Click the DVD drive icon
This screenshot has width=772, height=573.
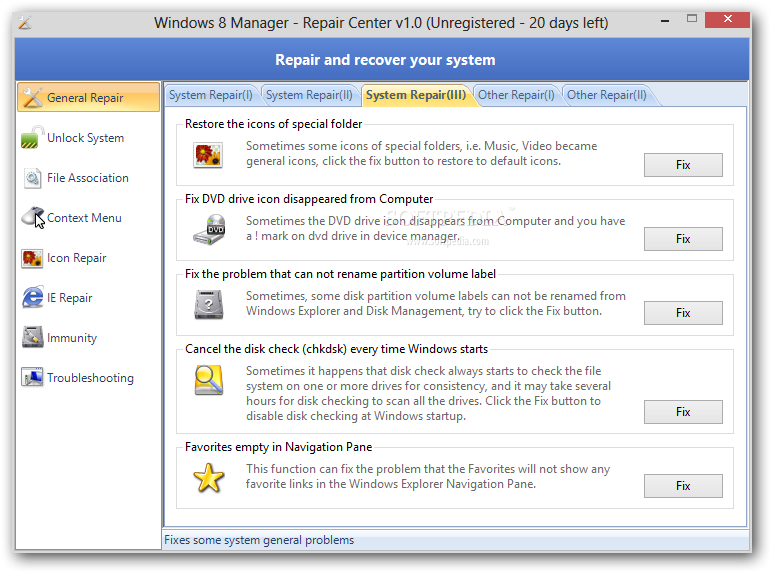click(x=210, y=229)
